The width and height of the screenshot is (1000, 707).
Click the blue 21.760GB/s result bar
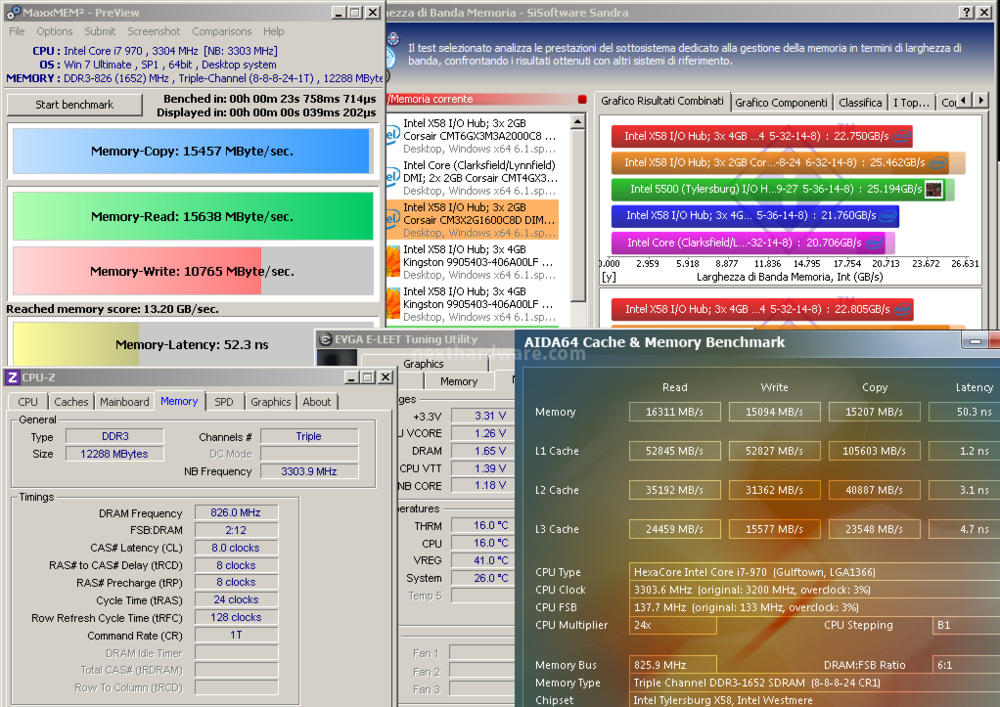click(x=755, y=215)
